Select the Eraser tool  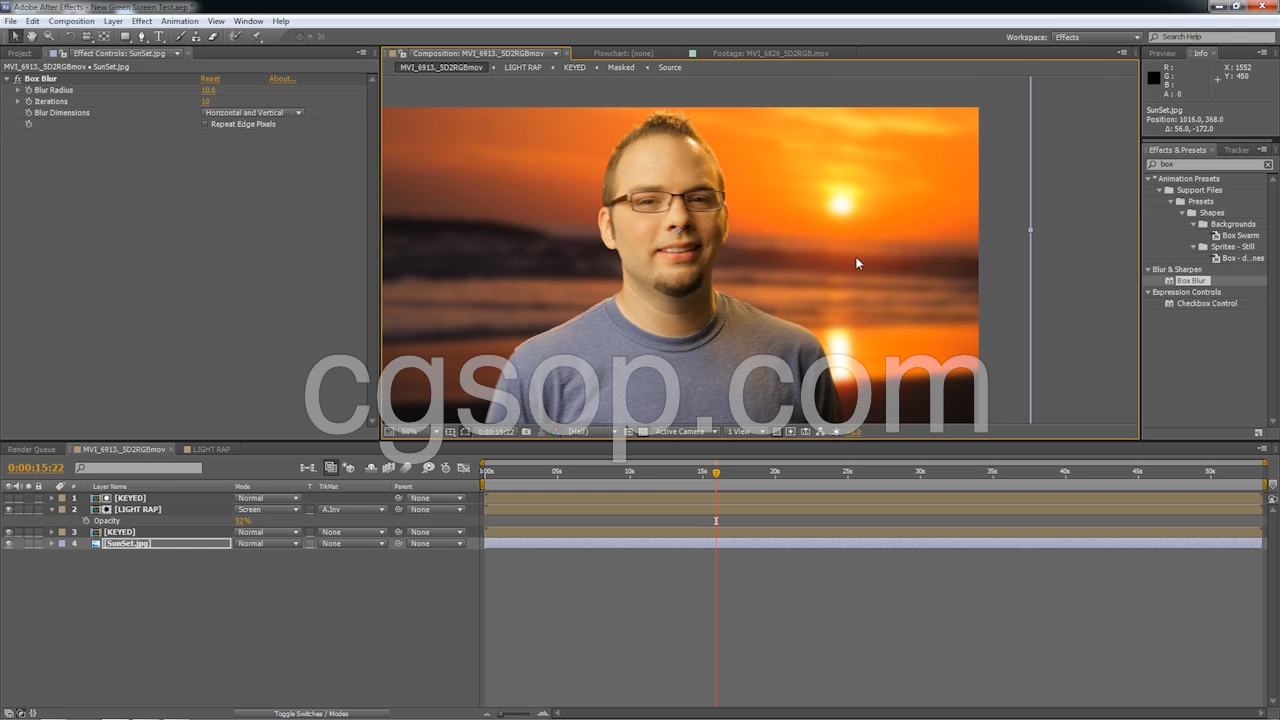coord(213,37)
